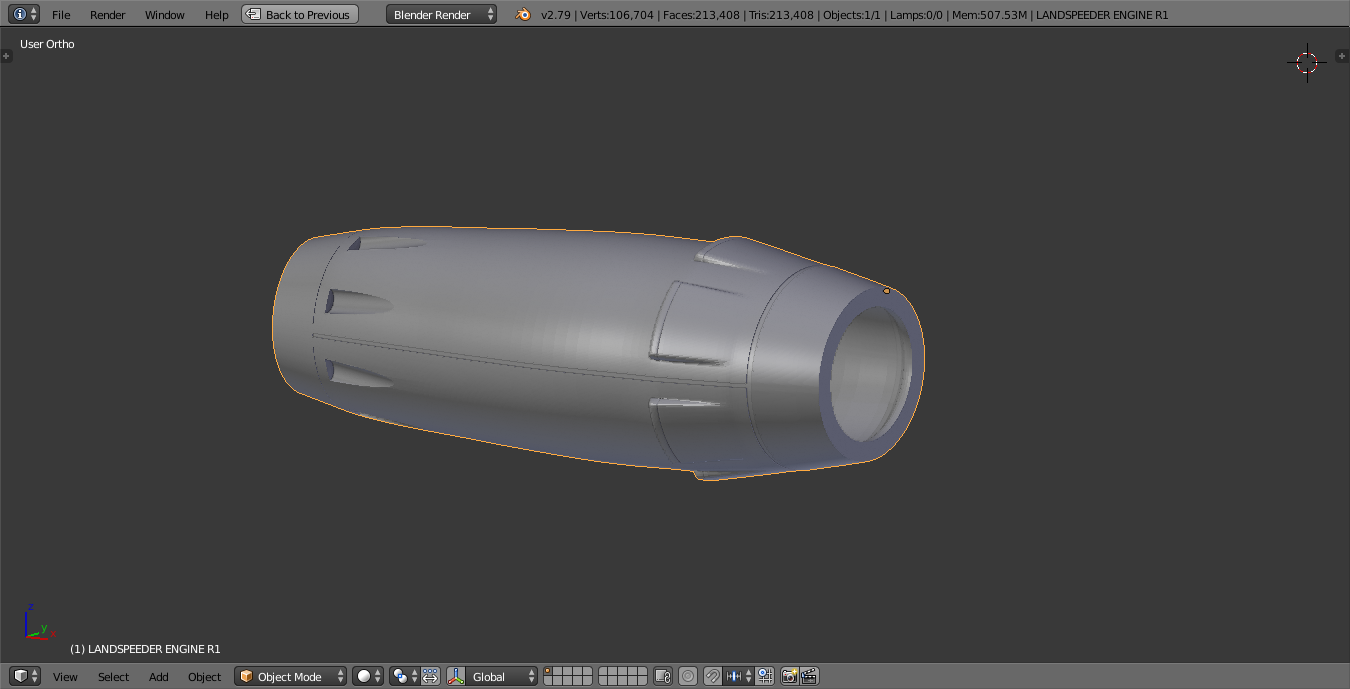Image resolution: width=1350 pixels, height=689 pixels.
Task: Open the Add menu in viewport header
Action: (158, 677)
